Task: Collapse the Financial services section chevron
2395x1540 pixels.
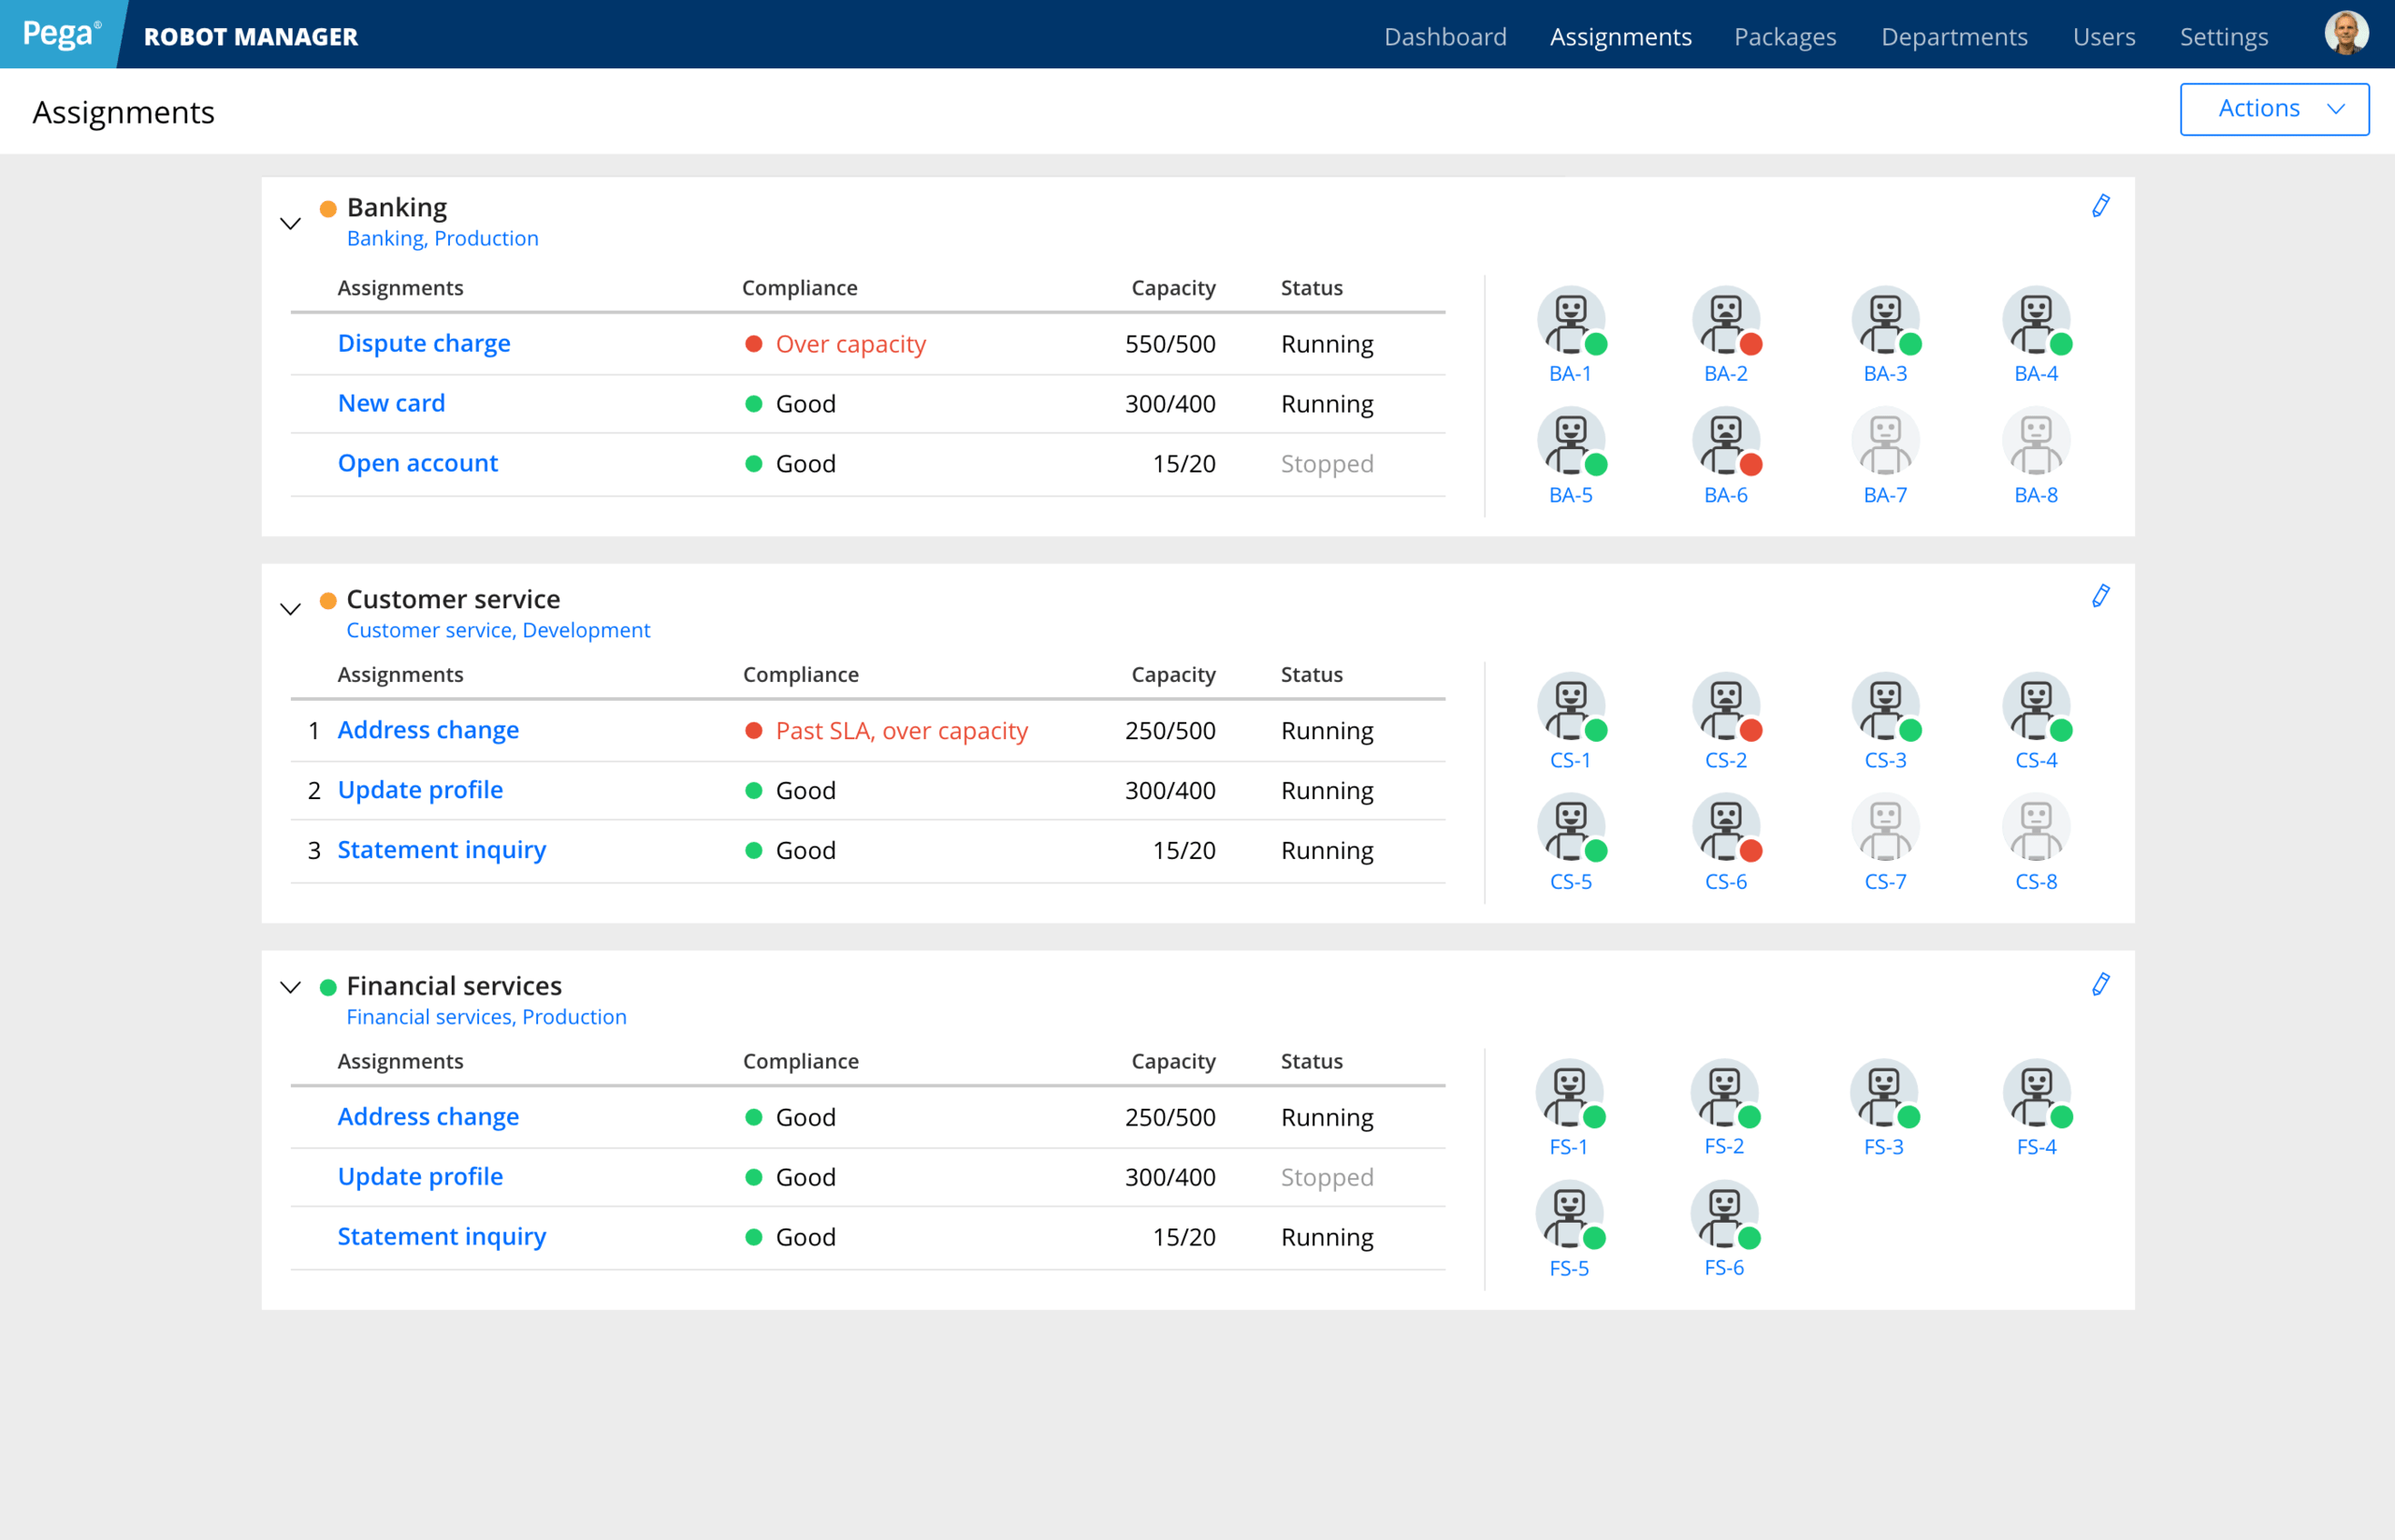Action: 290,988
